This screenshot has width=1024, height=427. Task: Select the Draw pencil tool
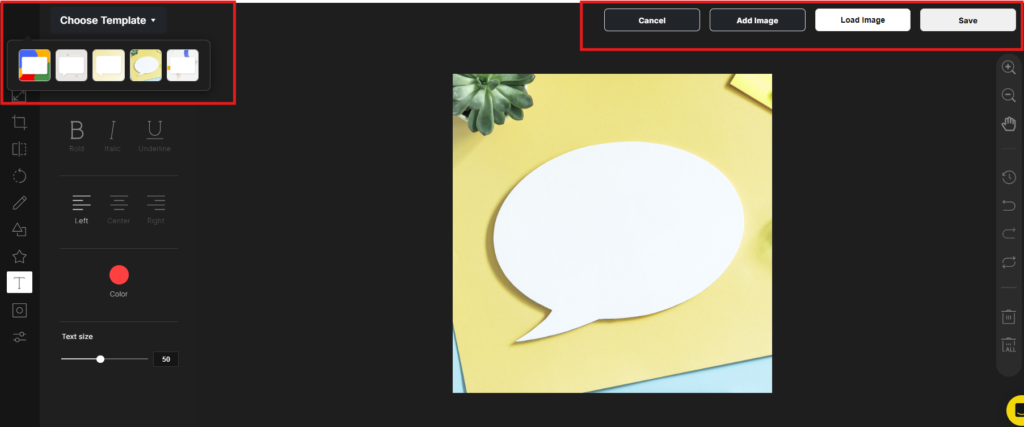19,203
